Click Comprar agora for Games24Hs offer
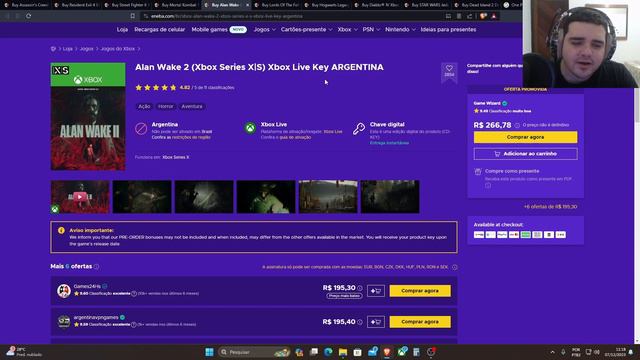Viewport: 640px width, 360px height. tap(420, 291)
